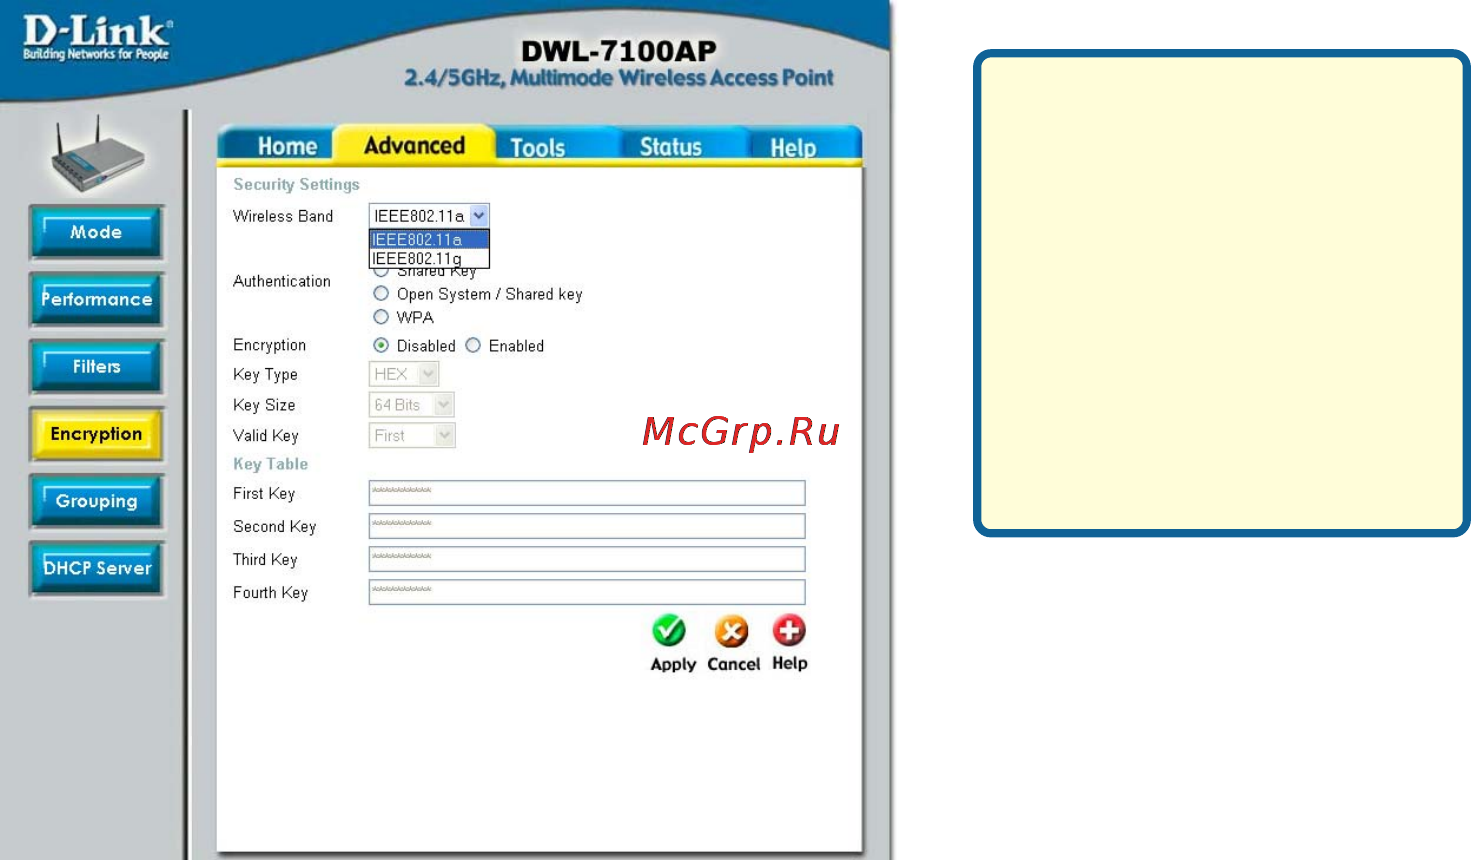Click the Key Table heading

(x=270, y=464)
